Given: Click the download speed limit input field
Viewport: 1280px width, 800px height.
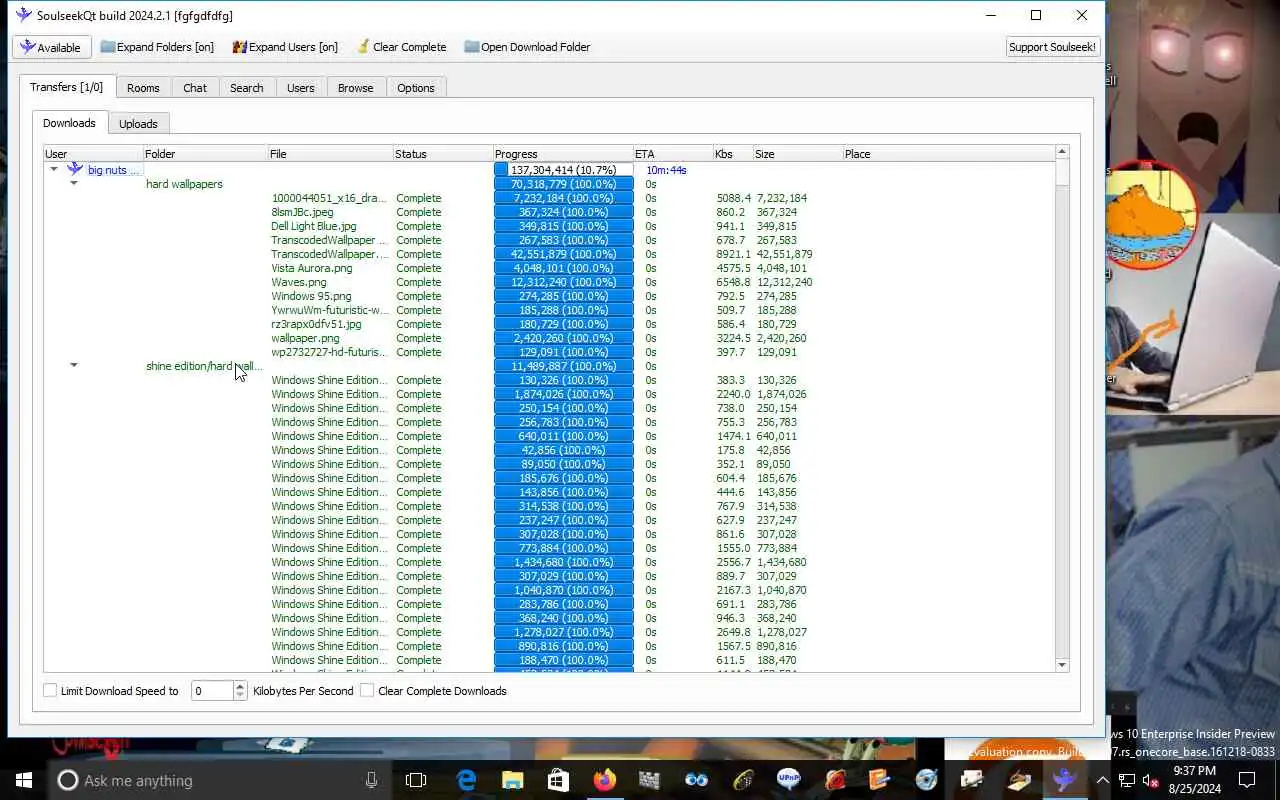Looking at the screenshot, I should click(x=212, y=690).
